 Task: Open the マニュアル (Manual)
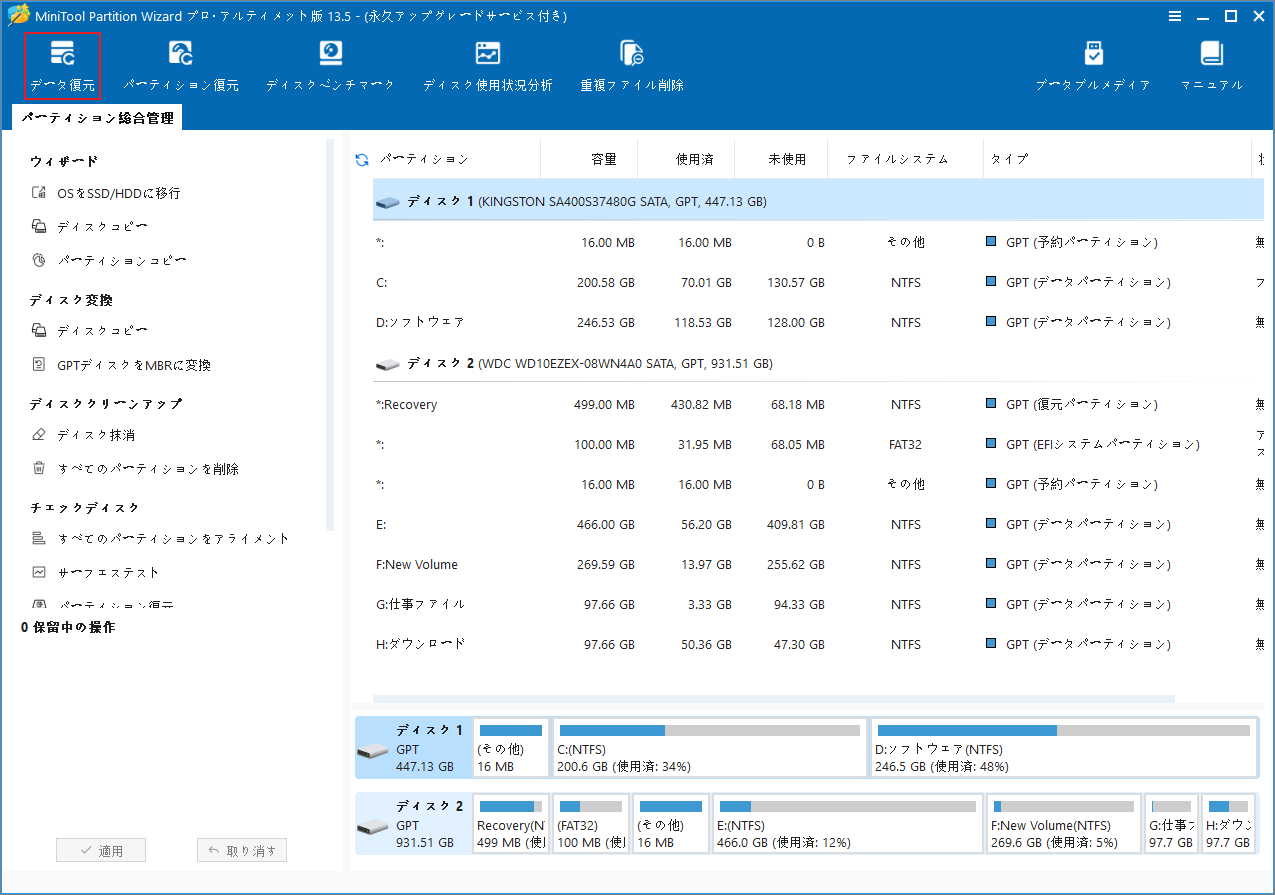click(1210, 64)
